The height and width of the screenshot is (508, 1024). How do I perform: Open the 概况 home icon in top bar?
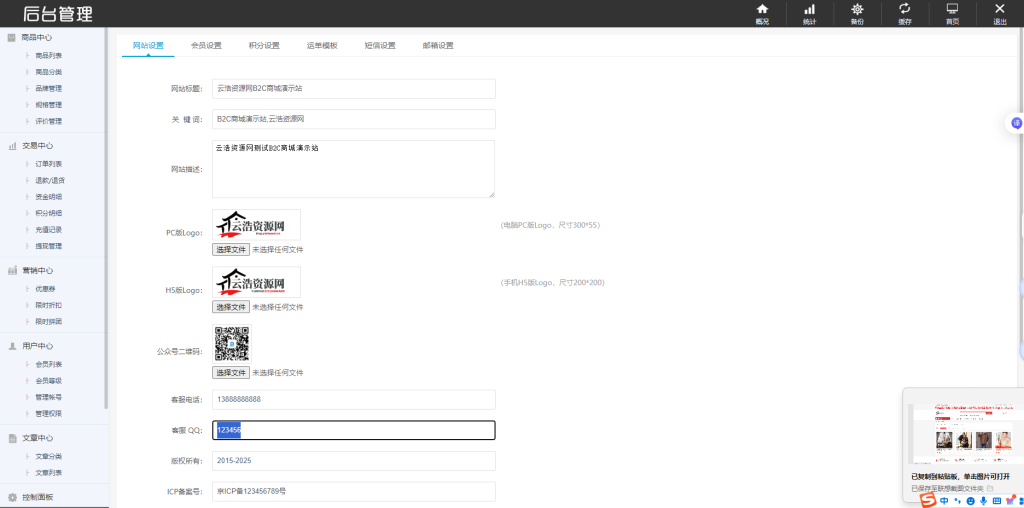pos(762,13)
